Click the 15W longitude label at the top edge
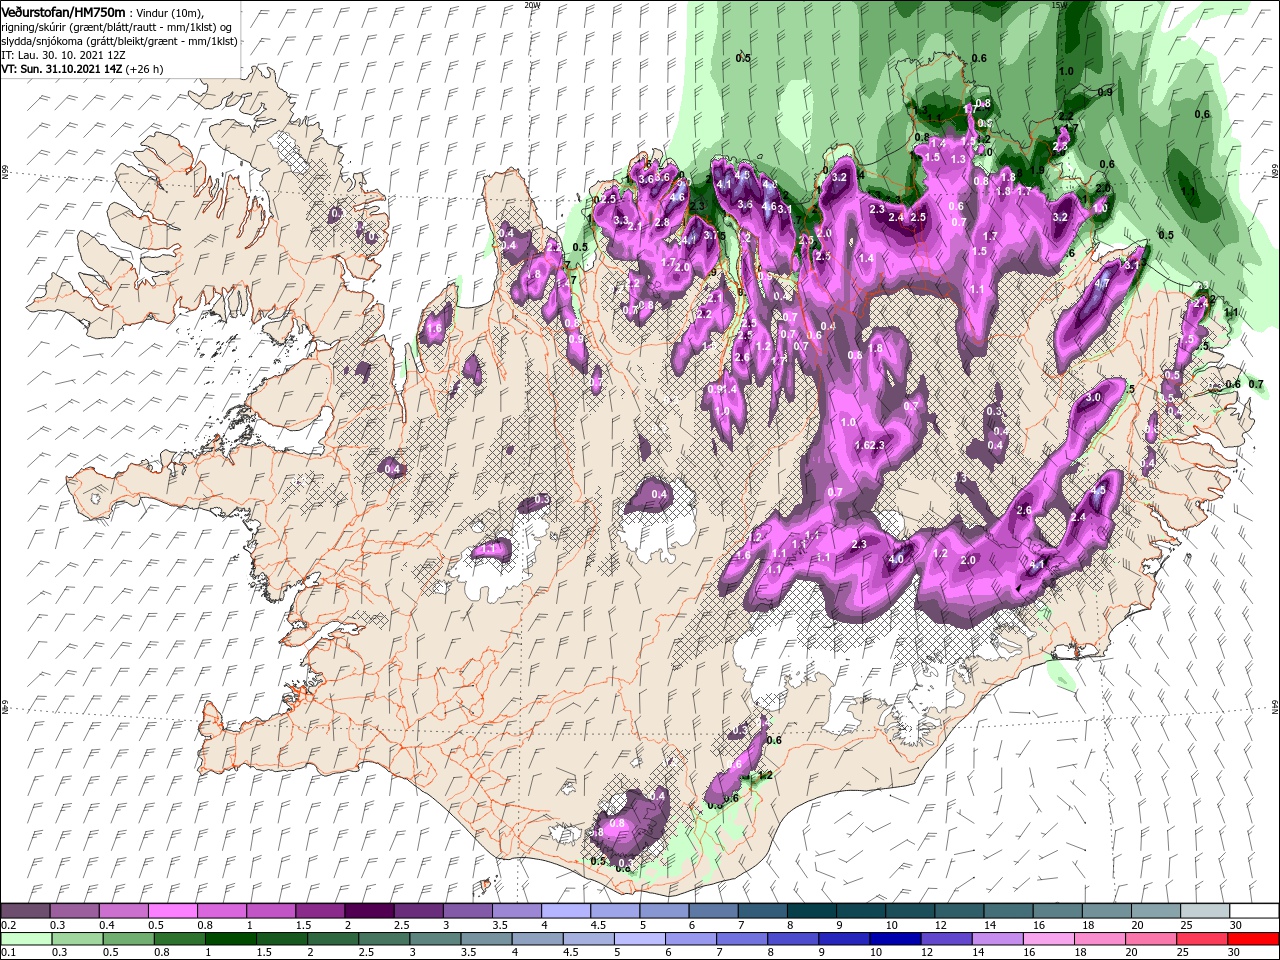The width and height of the screenshot is (1280, 960). coord(1060,4)
